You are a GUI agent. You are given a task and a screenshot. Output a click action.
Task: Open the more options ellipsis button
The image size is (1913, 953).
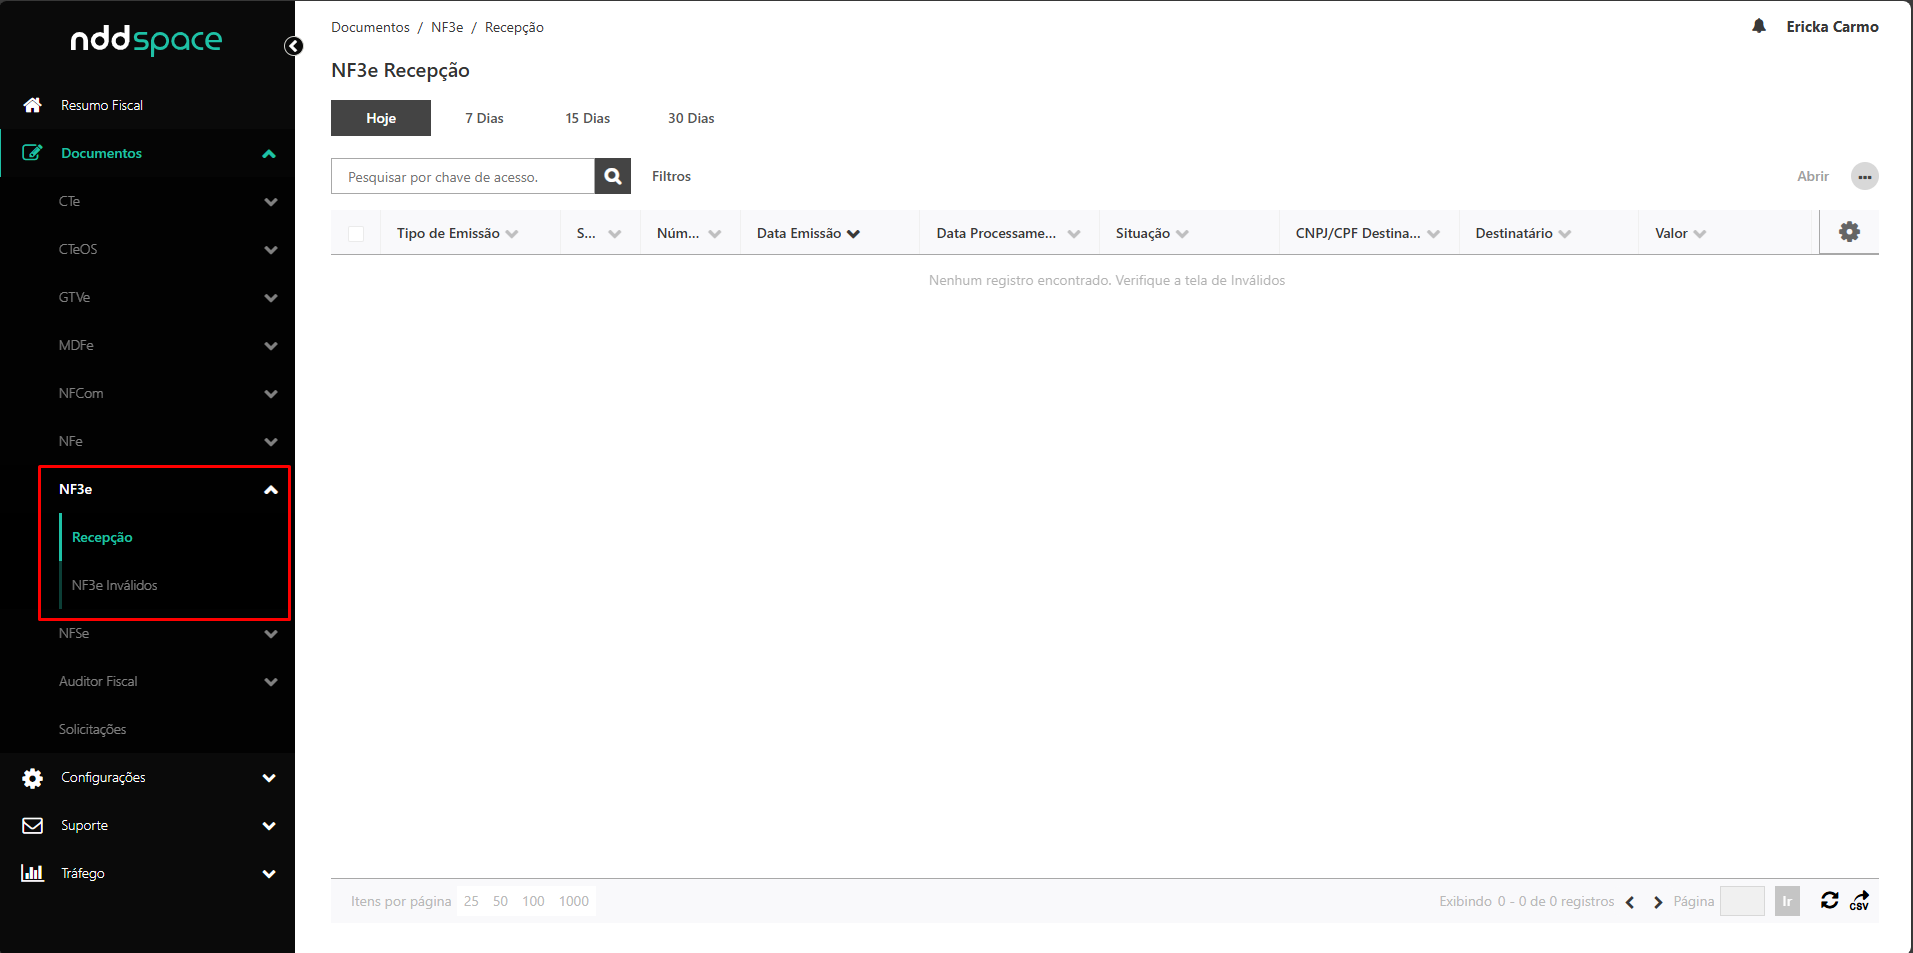tap(1864, 176)
